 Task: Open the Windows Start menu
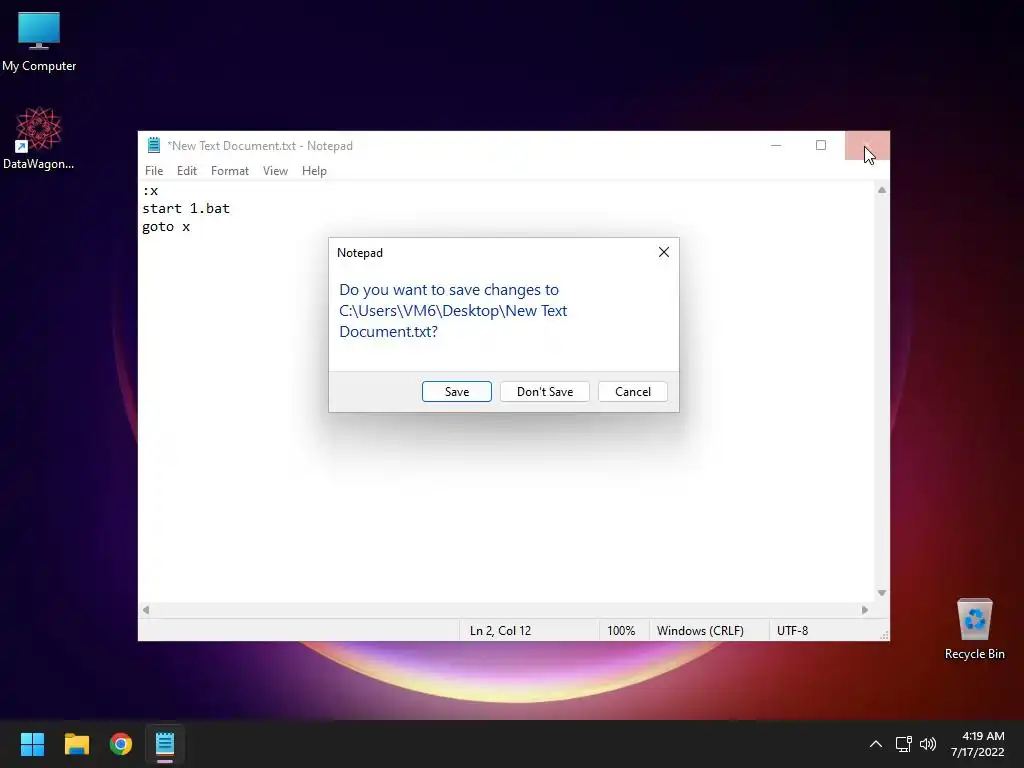(x=32, y=744)
